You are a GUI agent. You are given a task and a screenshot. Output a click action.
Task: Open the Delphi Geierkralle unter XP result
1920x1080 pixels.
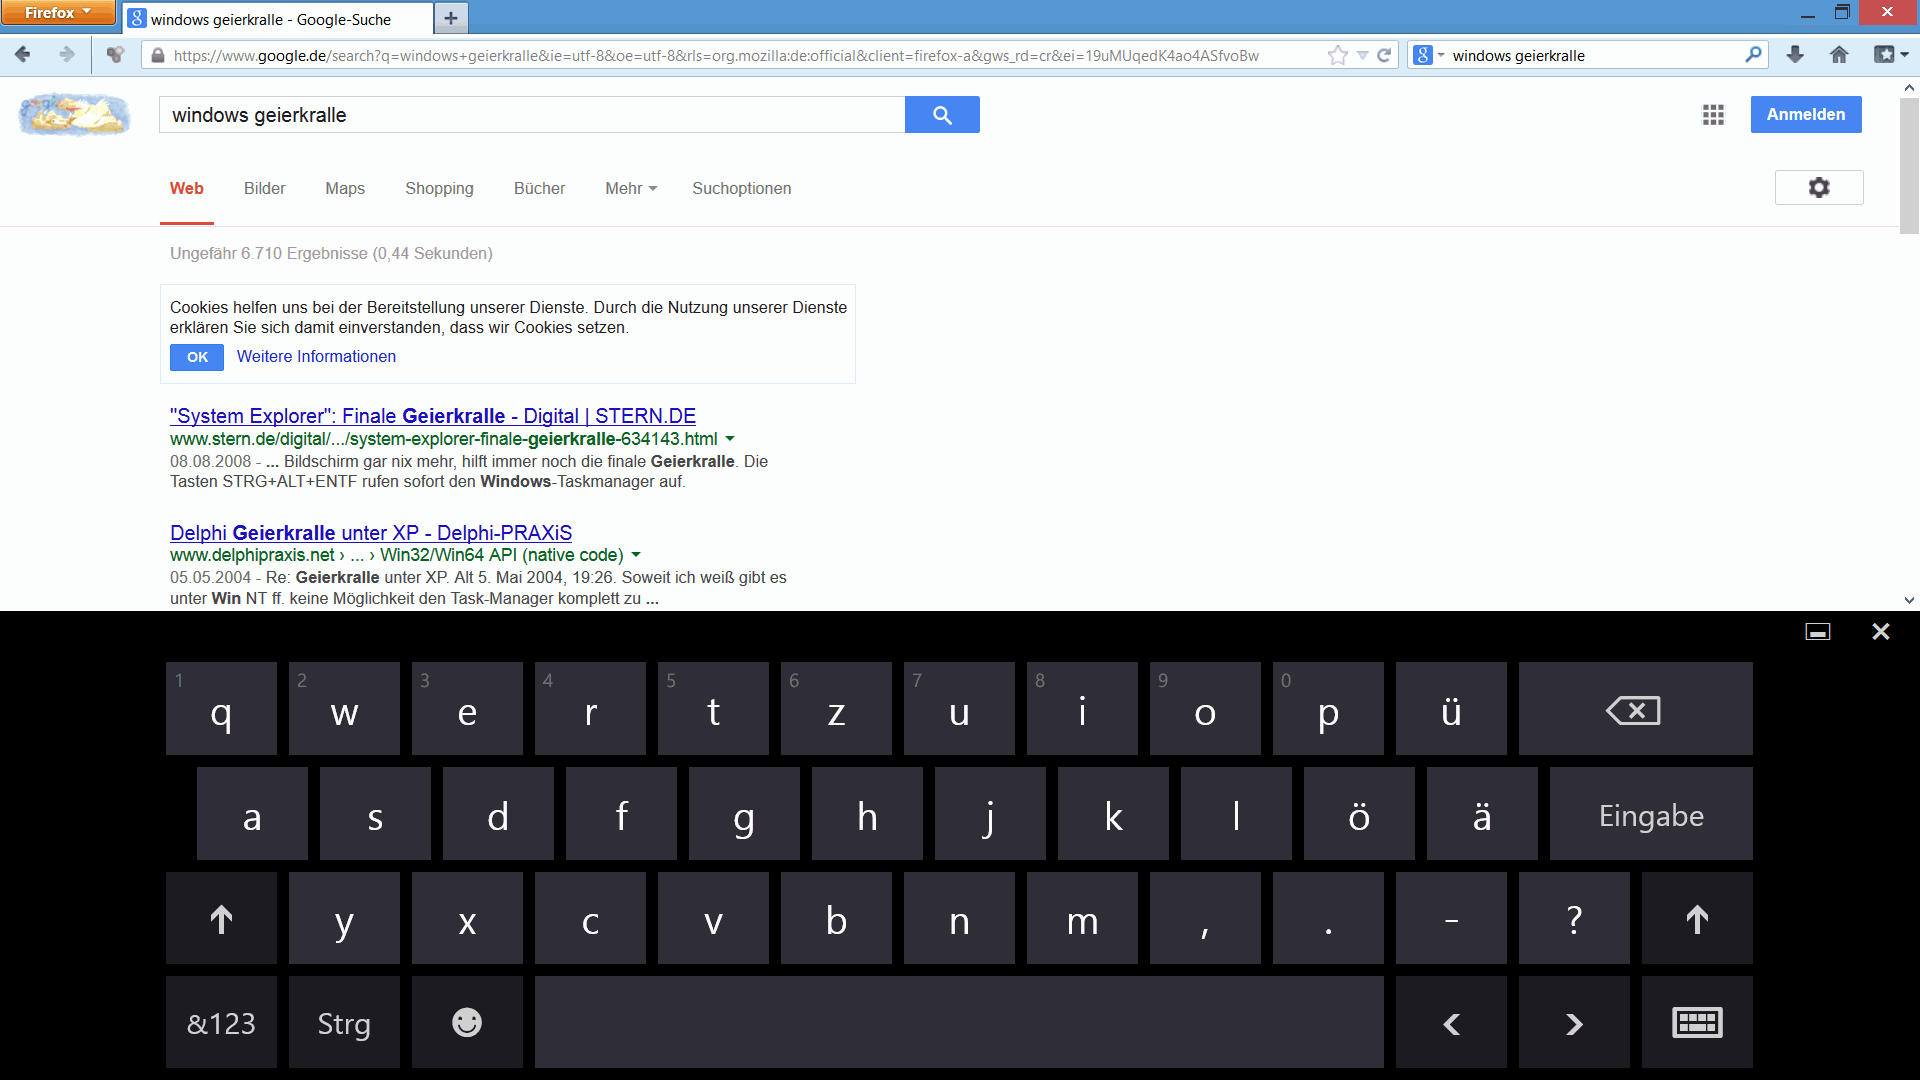[x=371, y=533]
